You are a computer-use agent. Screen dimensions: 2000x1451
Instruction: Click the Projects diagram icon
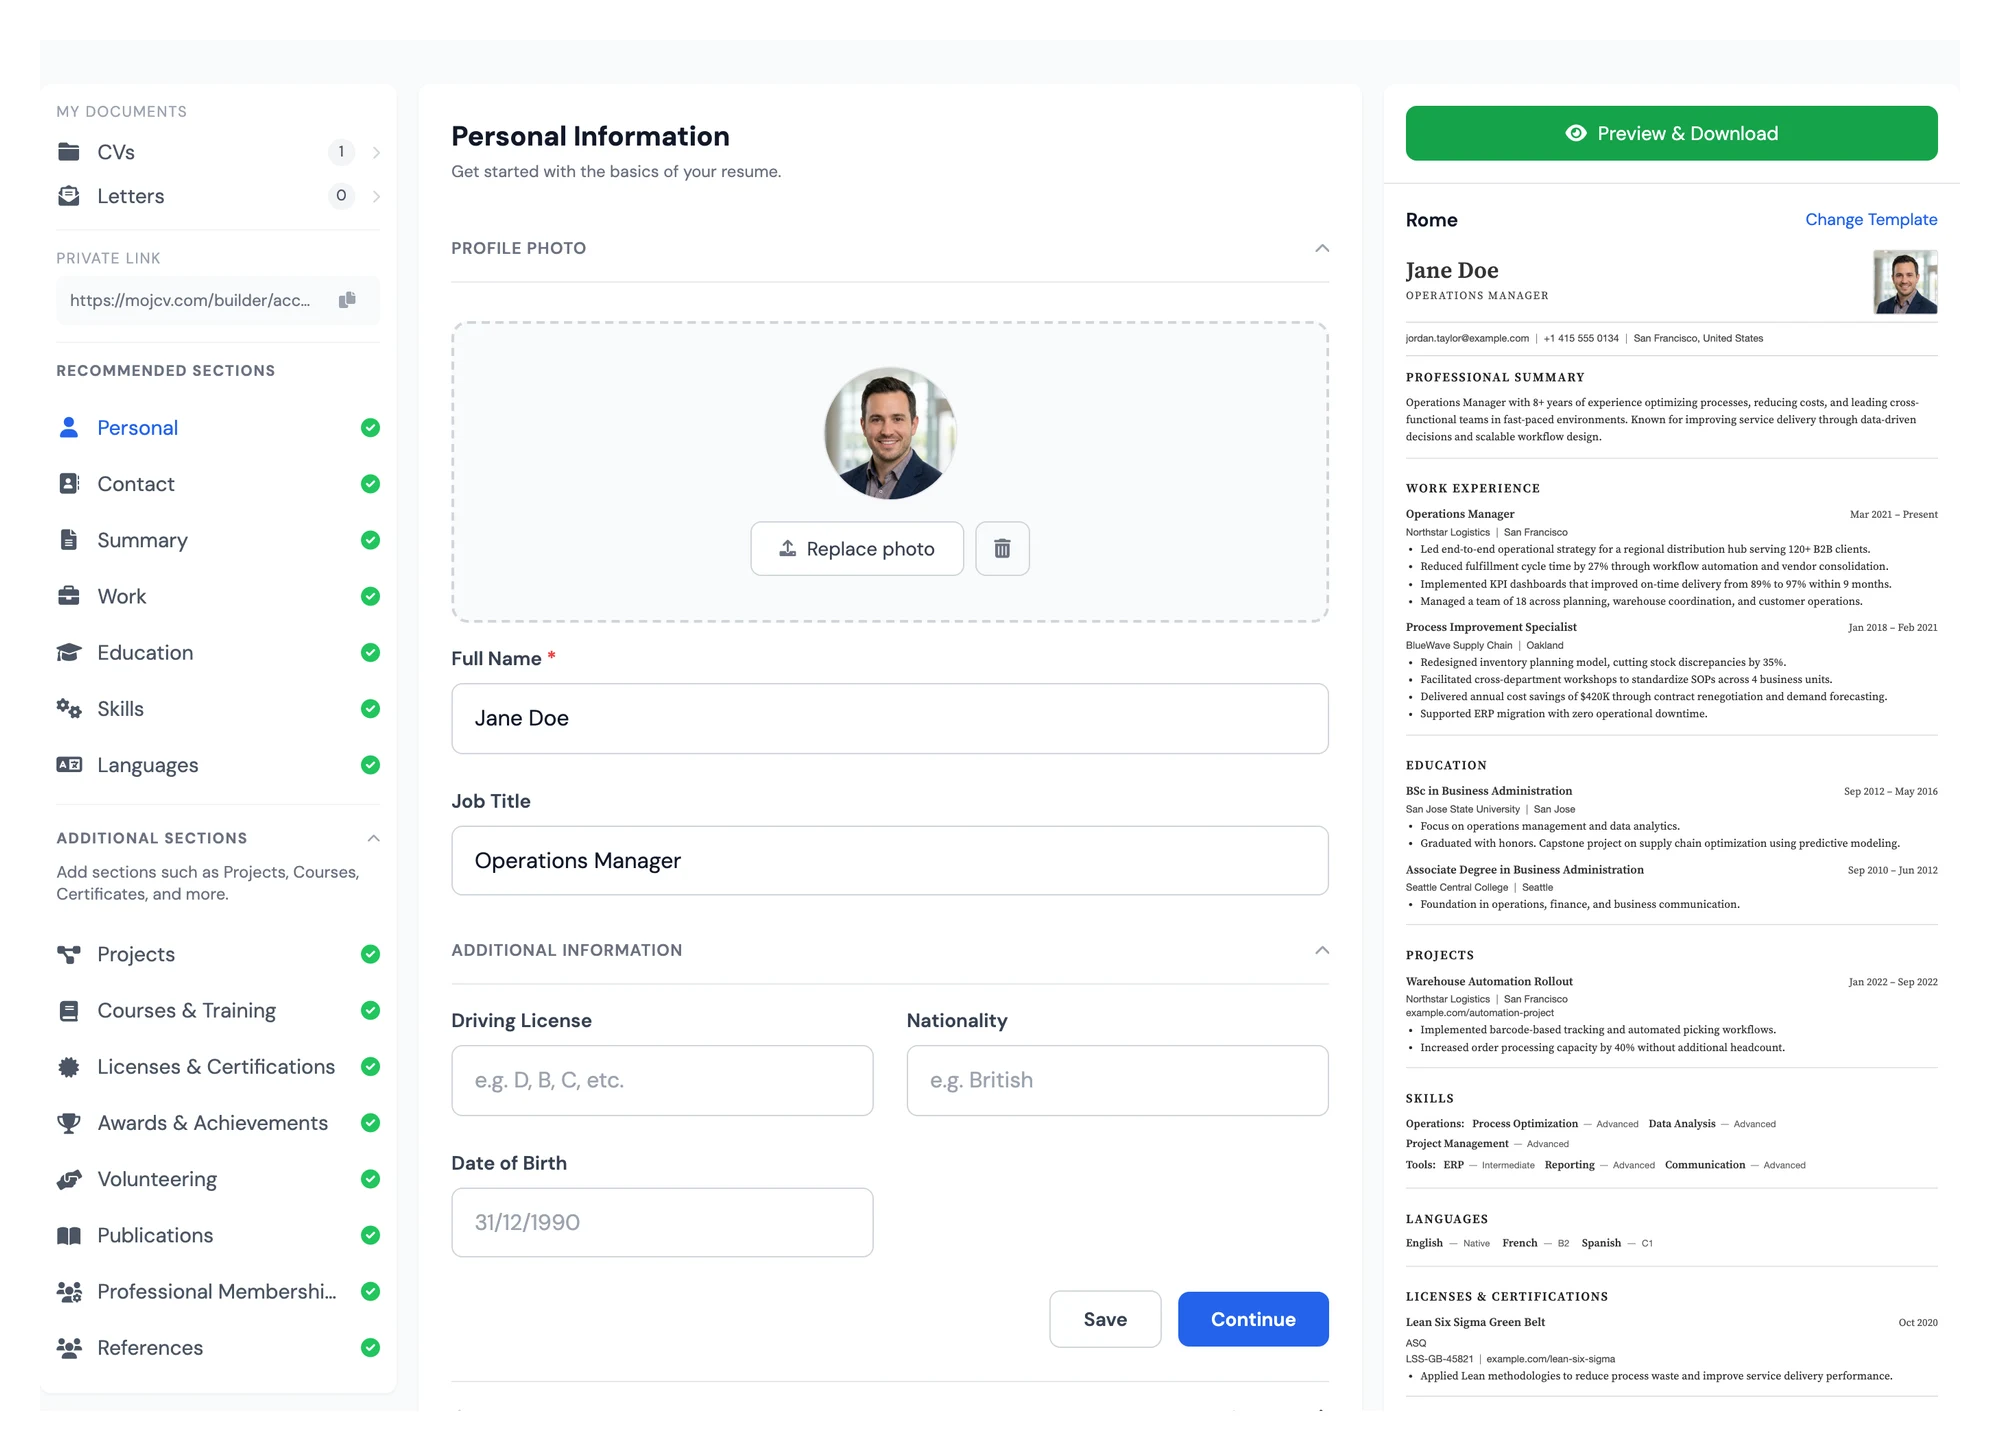click(69, 954)
